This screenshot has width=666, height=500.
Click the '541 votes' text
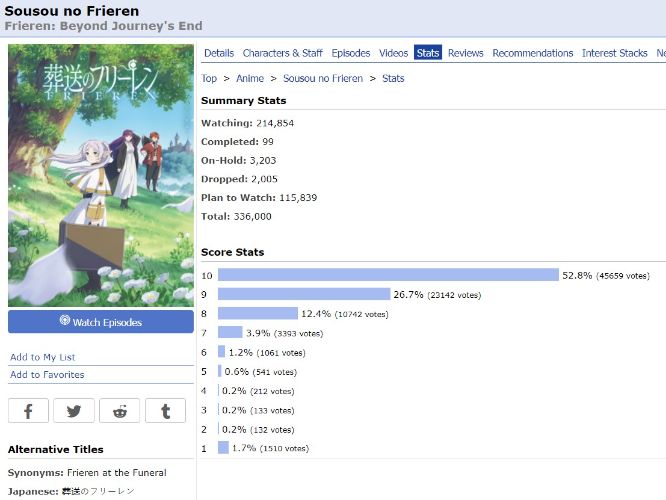(x=274, y=372)
